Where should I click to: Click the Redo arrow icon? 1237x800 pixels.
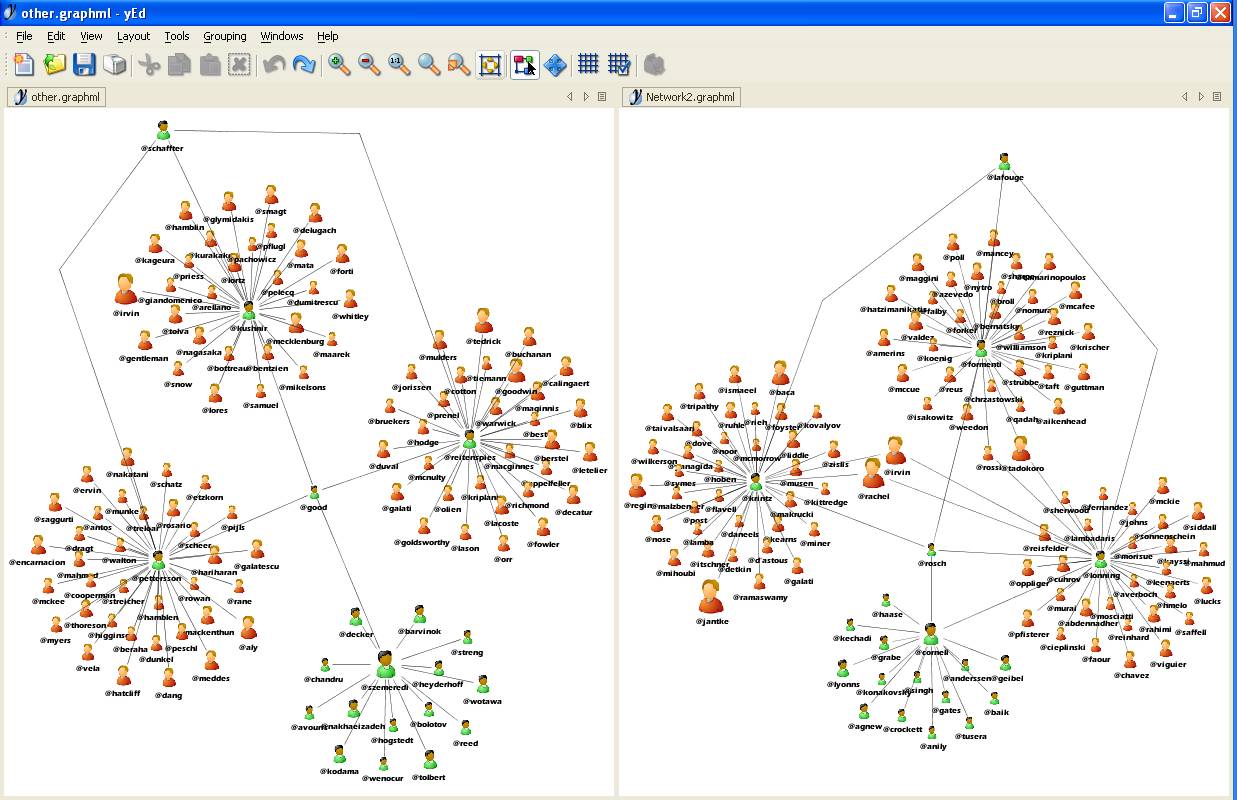tap(304, 65)
